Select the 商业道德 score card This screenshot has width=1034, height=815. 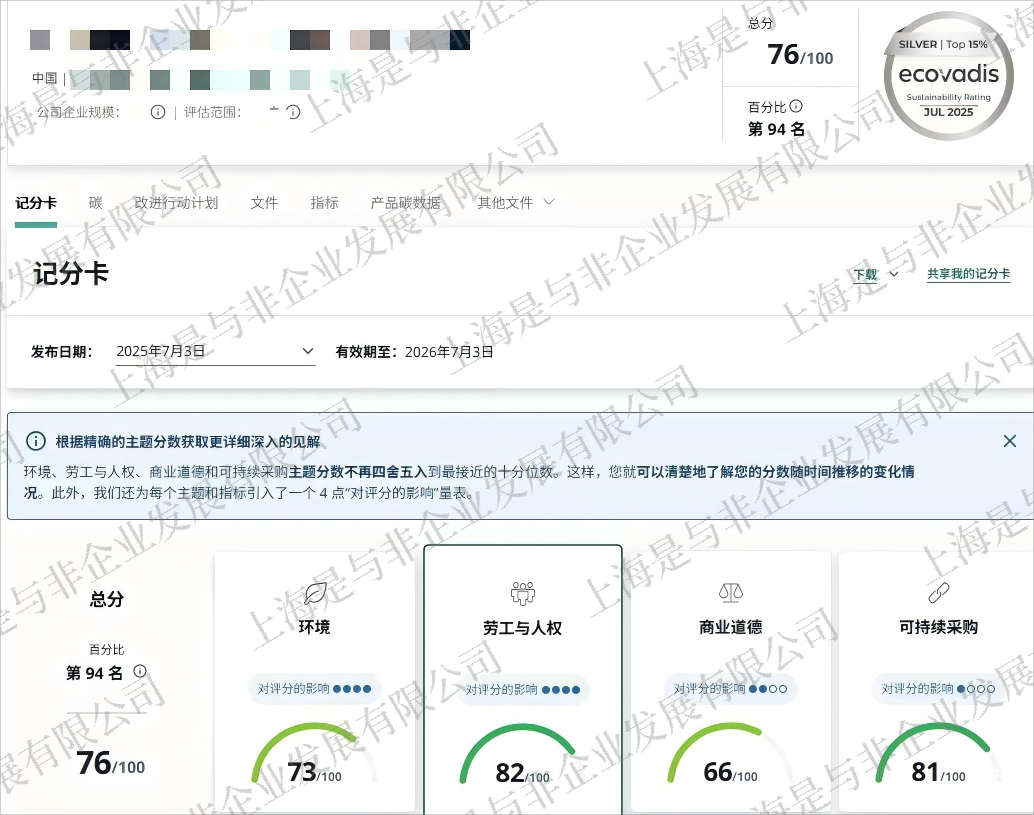(x=731, y=680)
